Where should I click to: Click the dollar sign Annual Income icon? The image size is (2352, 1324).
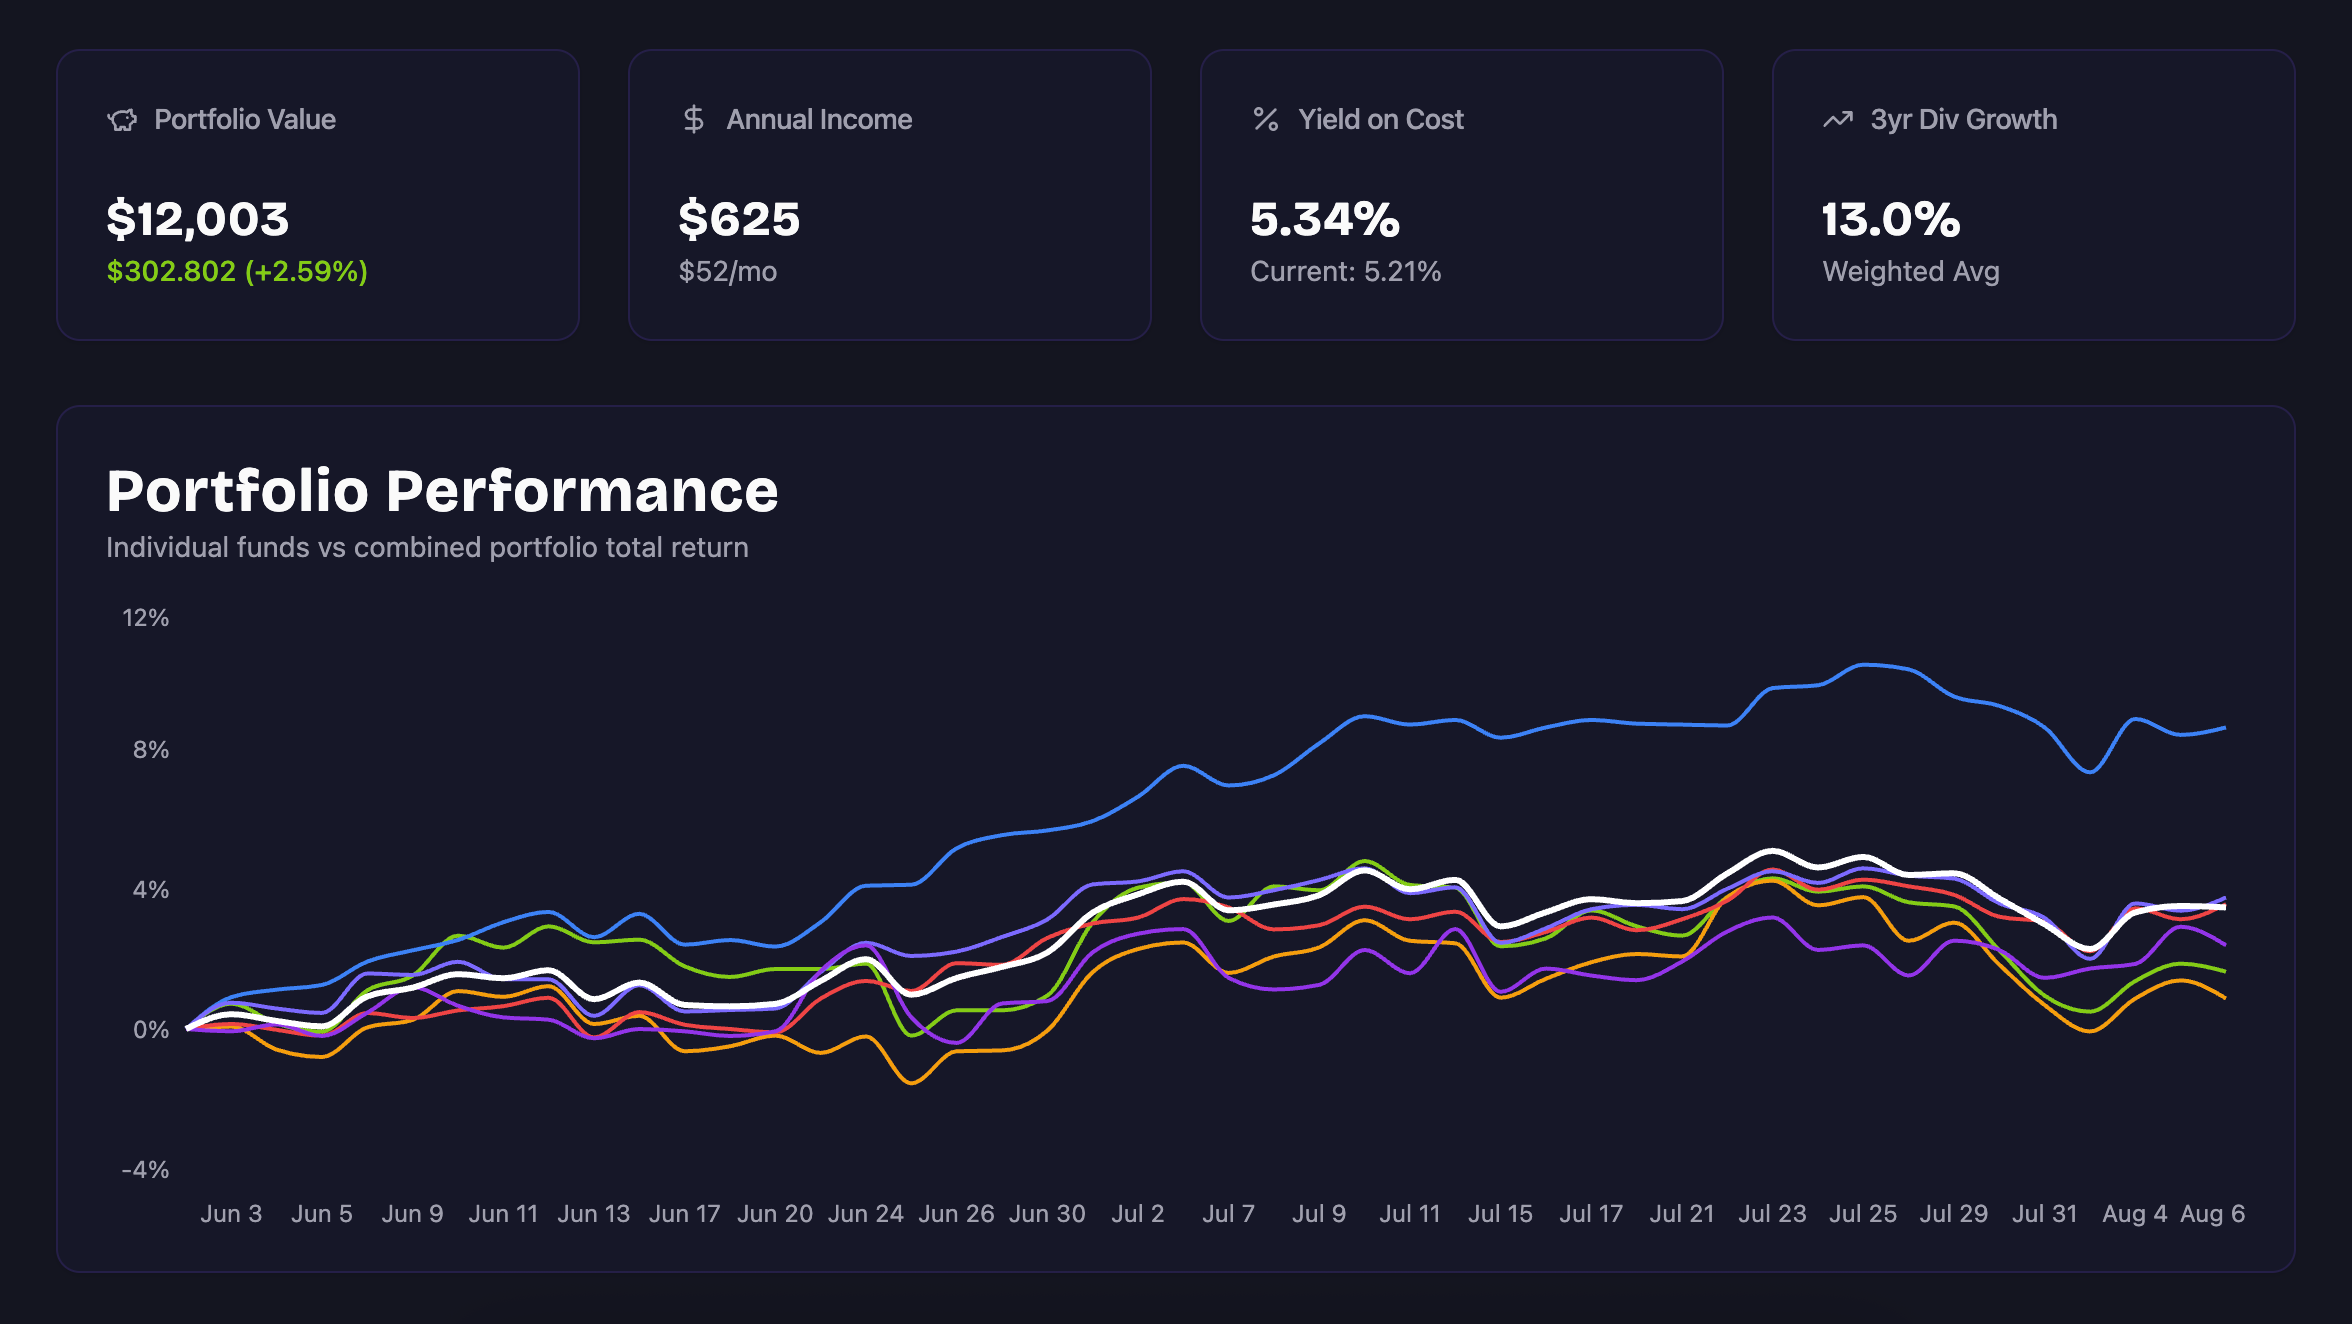(693, 120)
